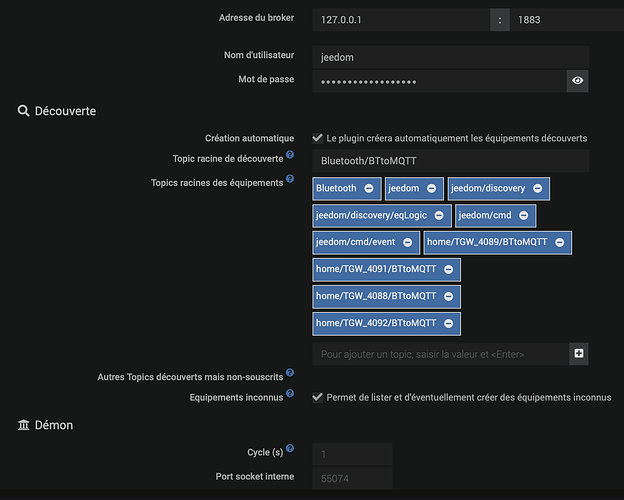Viewport: 624px width, 500px height.
Task: Remove the jeedom/discovery/eqLogic topic tag
Action: 437,215
